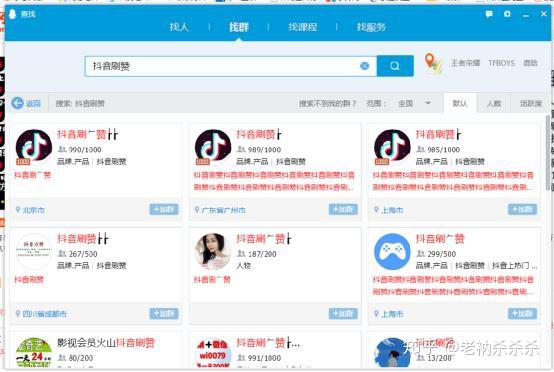554x372 pixels.
Task: Click the search magnifier button
Action: [x=395, y=66]
